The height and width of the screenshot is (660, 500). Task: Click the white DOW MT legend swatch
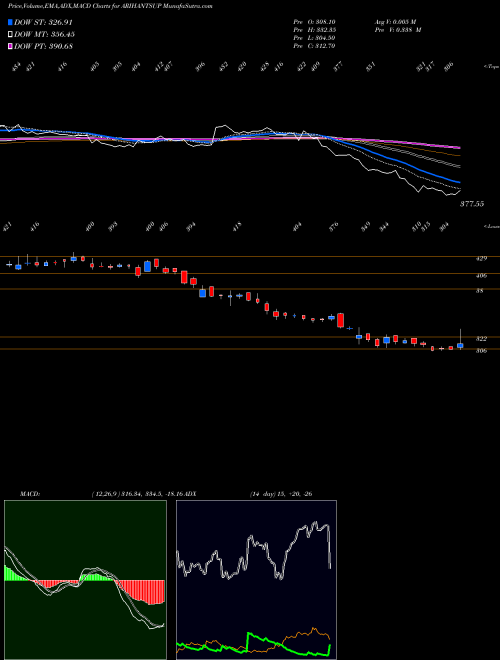point(11,34)
